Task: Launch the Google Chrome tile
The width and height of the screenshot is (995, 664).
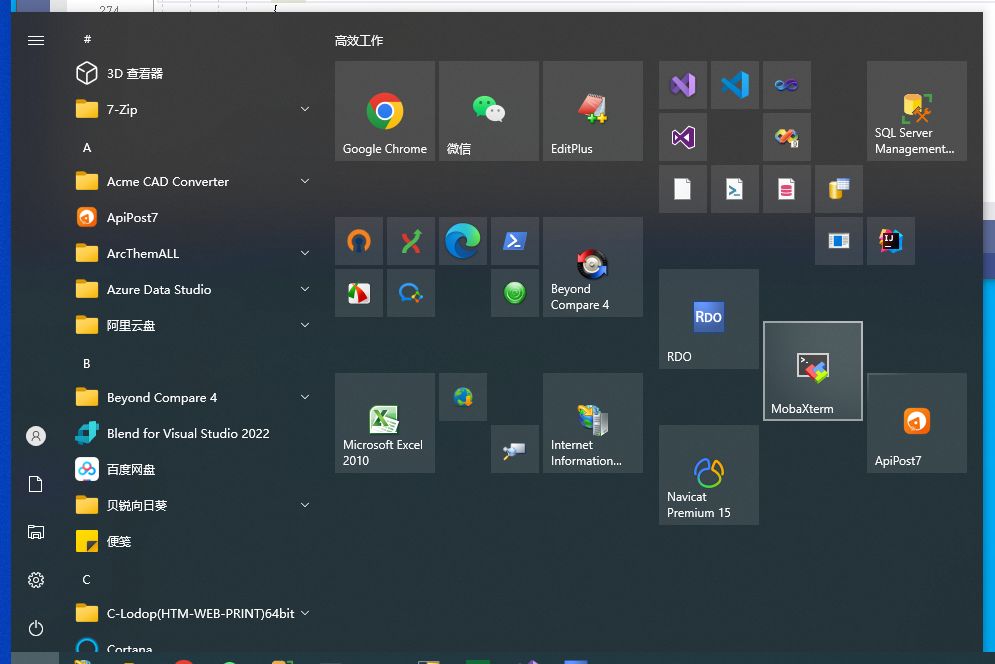Action: pos(385,111)
